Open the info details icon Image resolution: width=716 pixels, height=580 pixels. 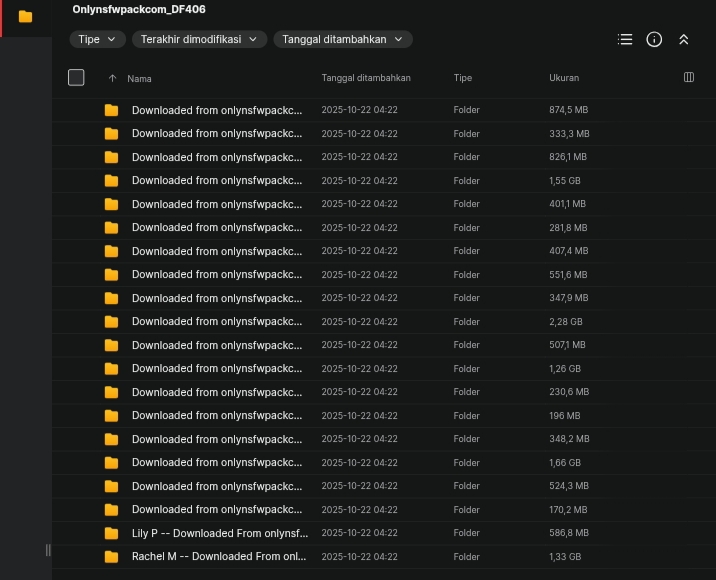tap(654, 39)
